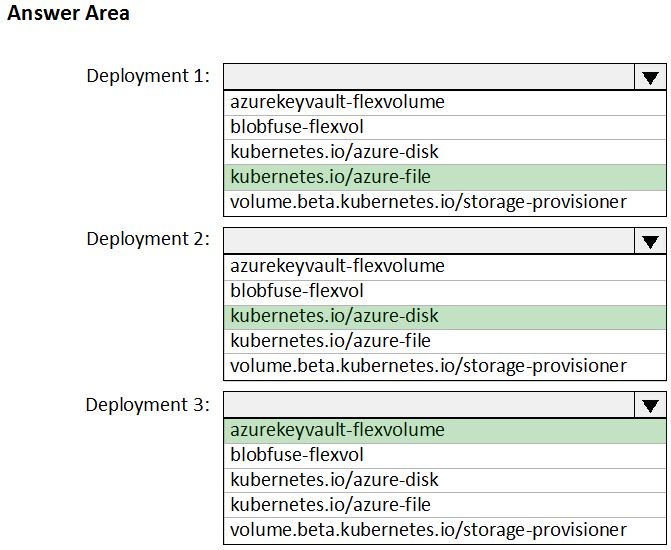The width and height of the screenshot is (671, 550).
Task: Choose kubernetes.io/azure-disk for Deployment 1
Action: [445, 152]
